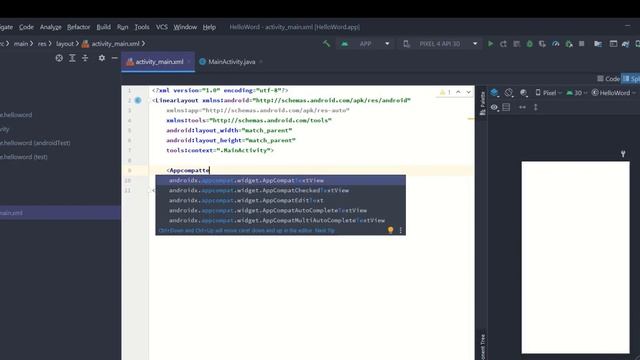The height and width of the screenshot is (360, 640).
Task: Open the Pixel device preview dropdown
Action: (548, 93)
